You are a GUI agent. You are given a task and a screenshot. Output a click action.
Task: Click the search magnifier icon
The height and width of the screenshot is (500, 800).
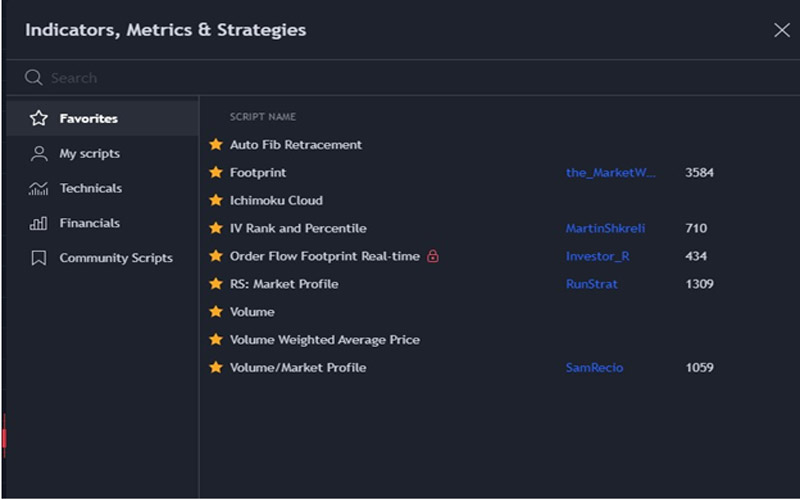point(34,78)
